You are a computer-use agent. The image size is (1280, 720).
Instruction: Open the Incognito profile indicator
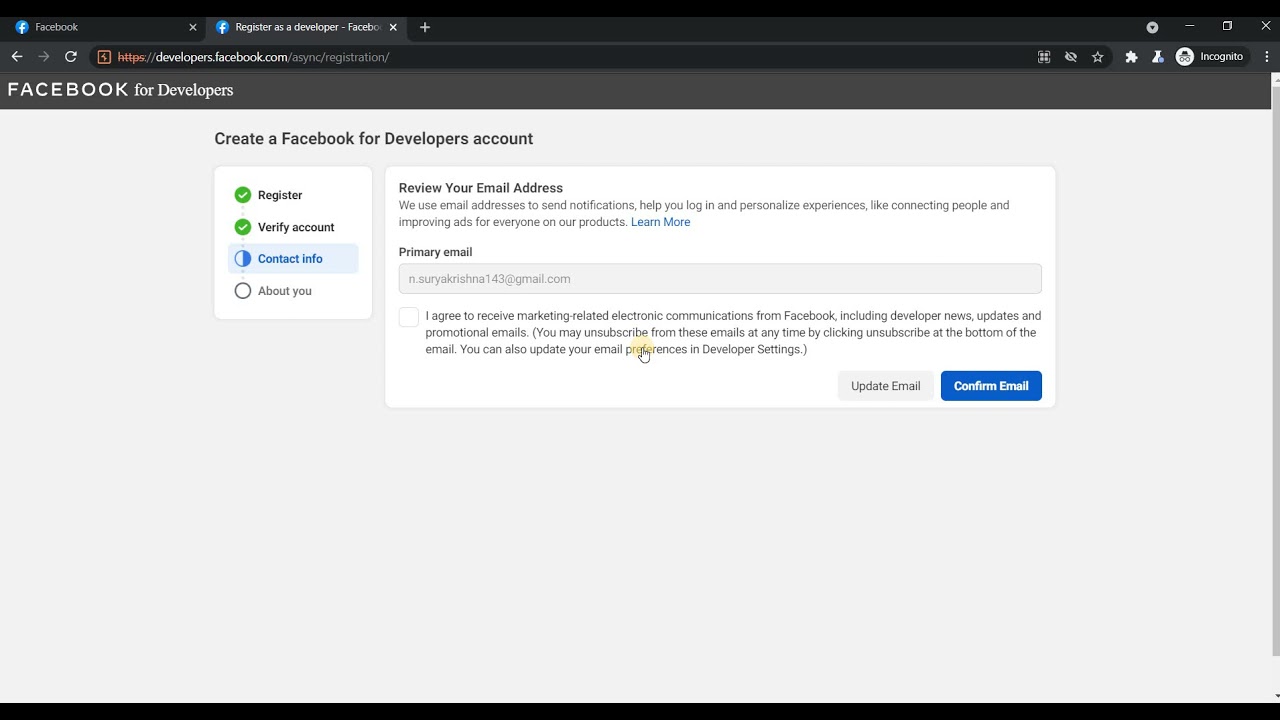(1210, 57)
